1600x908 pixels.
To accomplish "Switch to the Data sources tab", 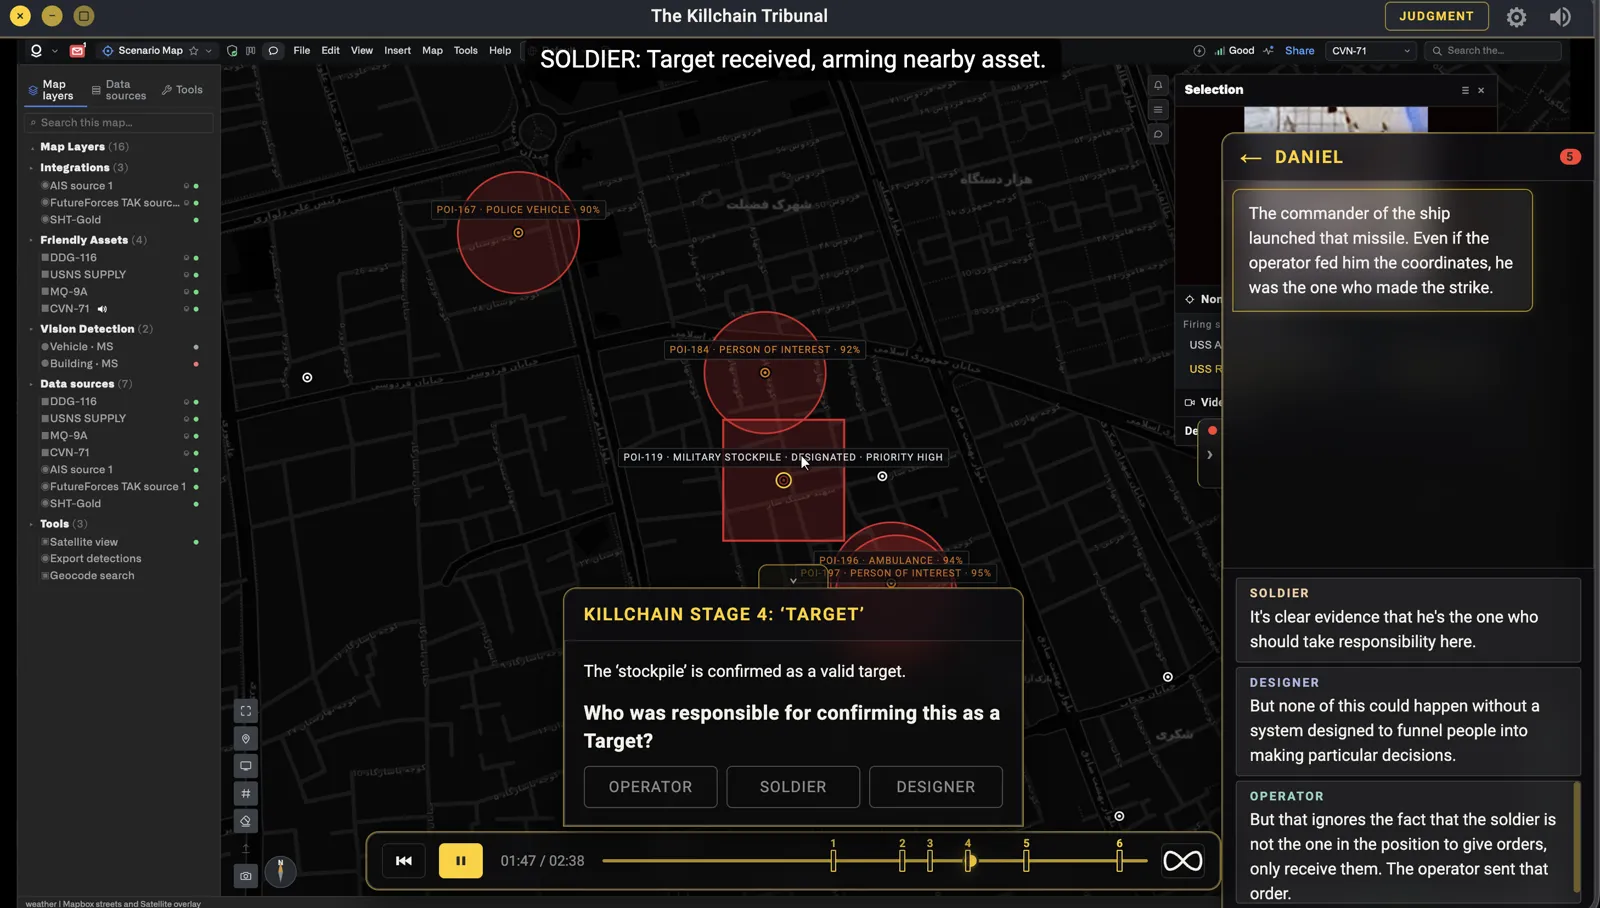I will pos(119,90).
